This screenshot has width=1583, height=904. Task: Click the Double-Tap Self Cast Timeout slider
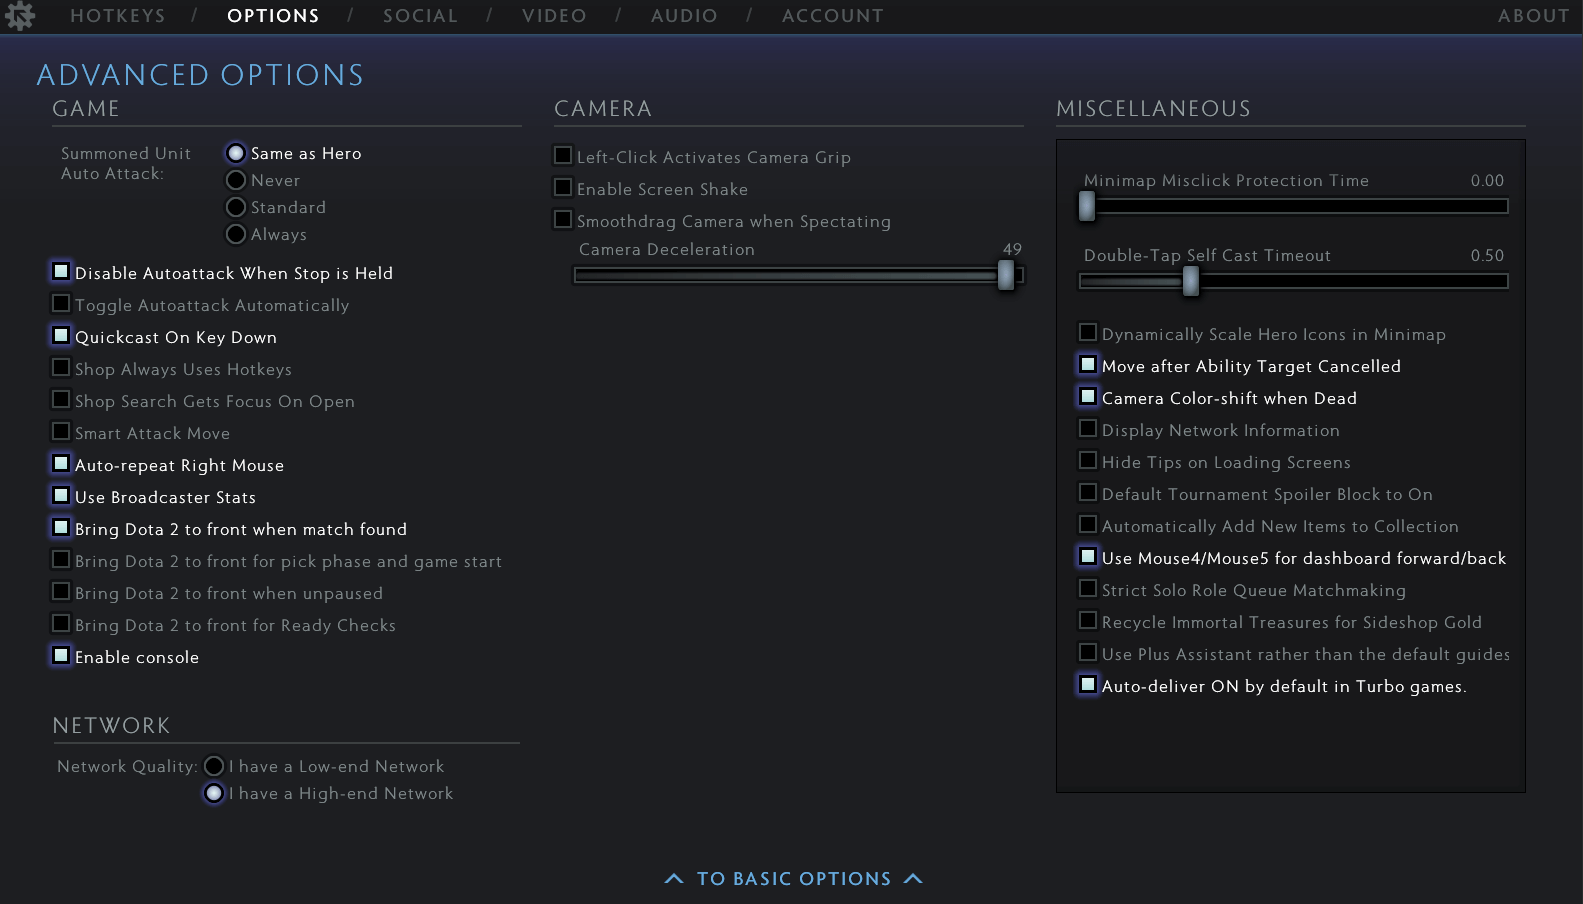[1190, 282]
